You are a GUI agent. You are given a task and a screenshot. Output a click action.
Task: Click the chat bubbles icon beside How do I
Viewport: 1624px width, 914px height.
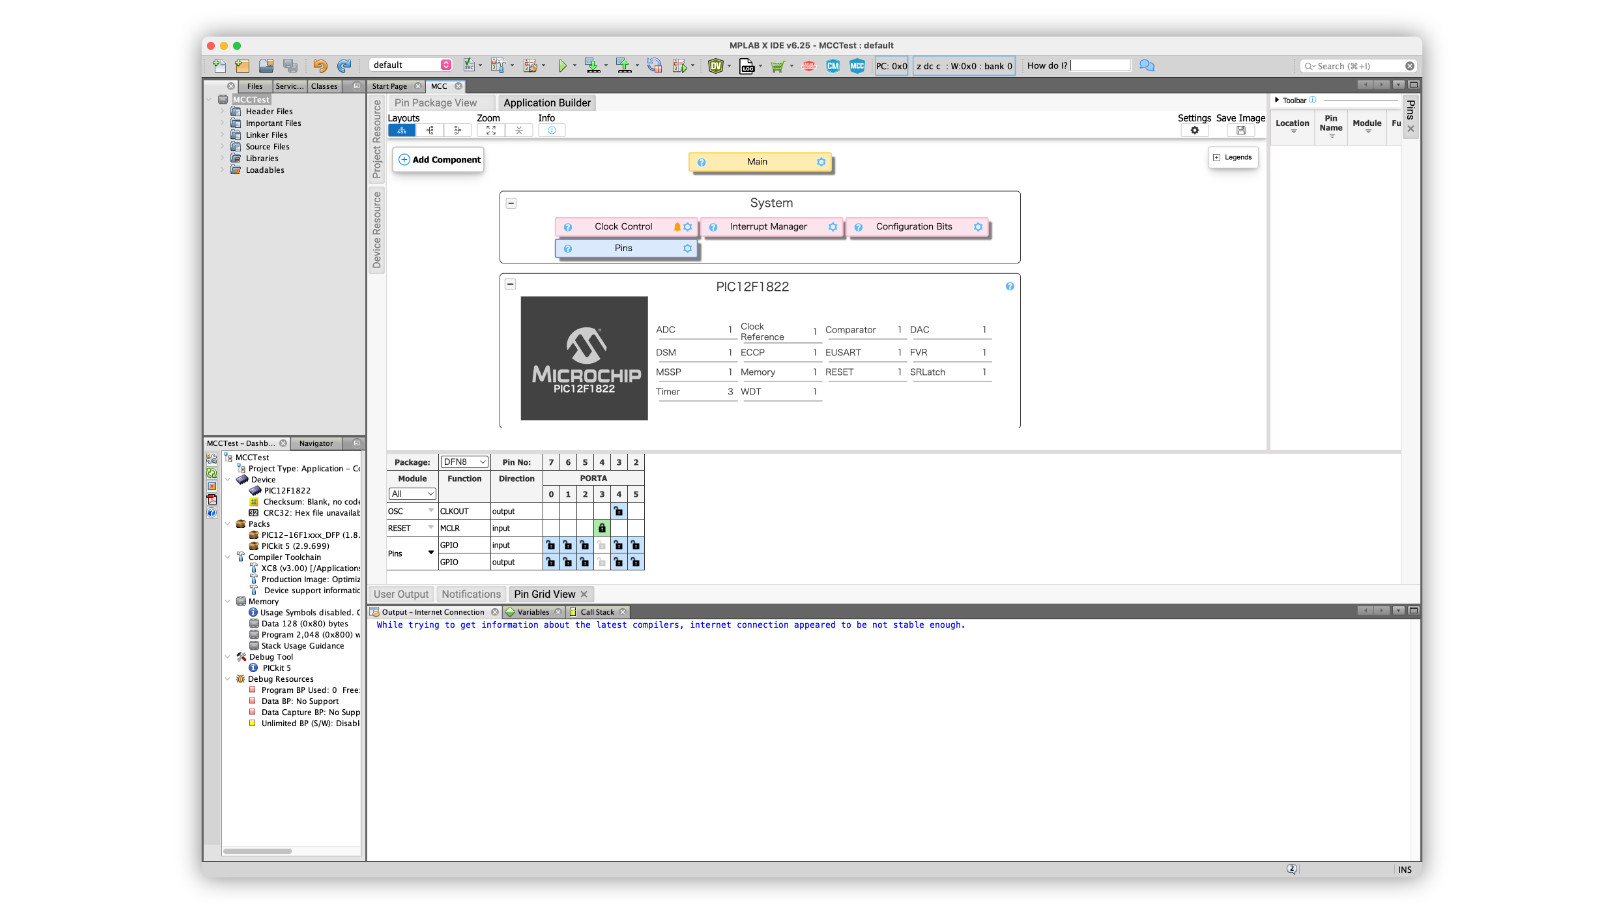(x=1147, y=66)
